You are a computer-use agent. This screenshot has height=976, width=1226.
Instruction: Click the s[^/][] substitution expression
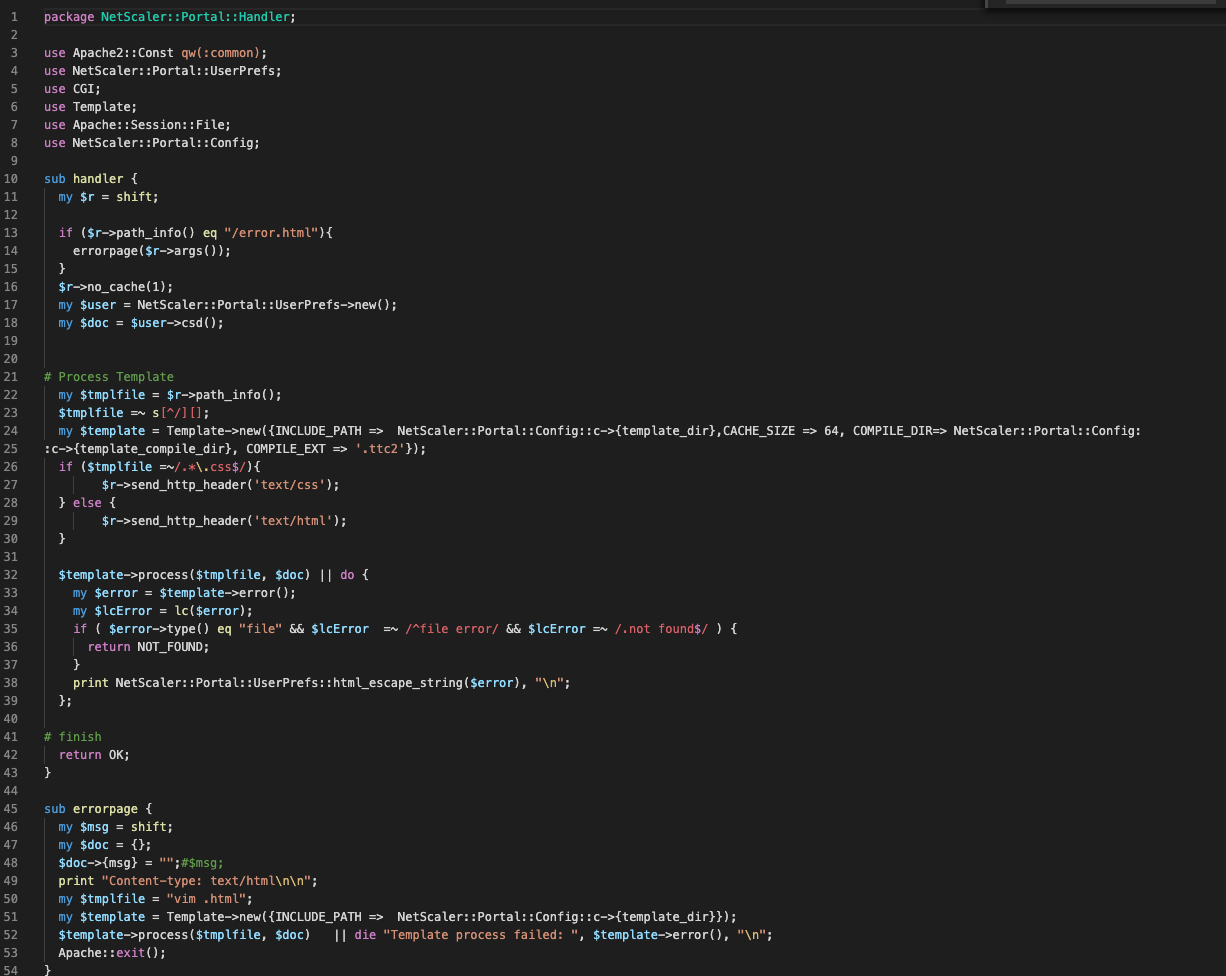(180, 413)
